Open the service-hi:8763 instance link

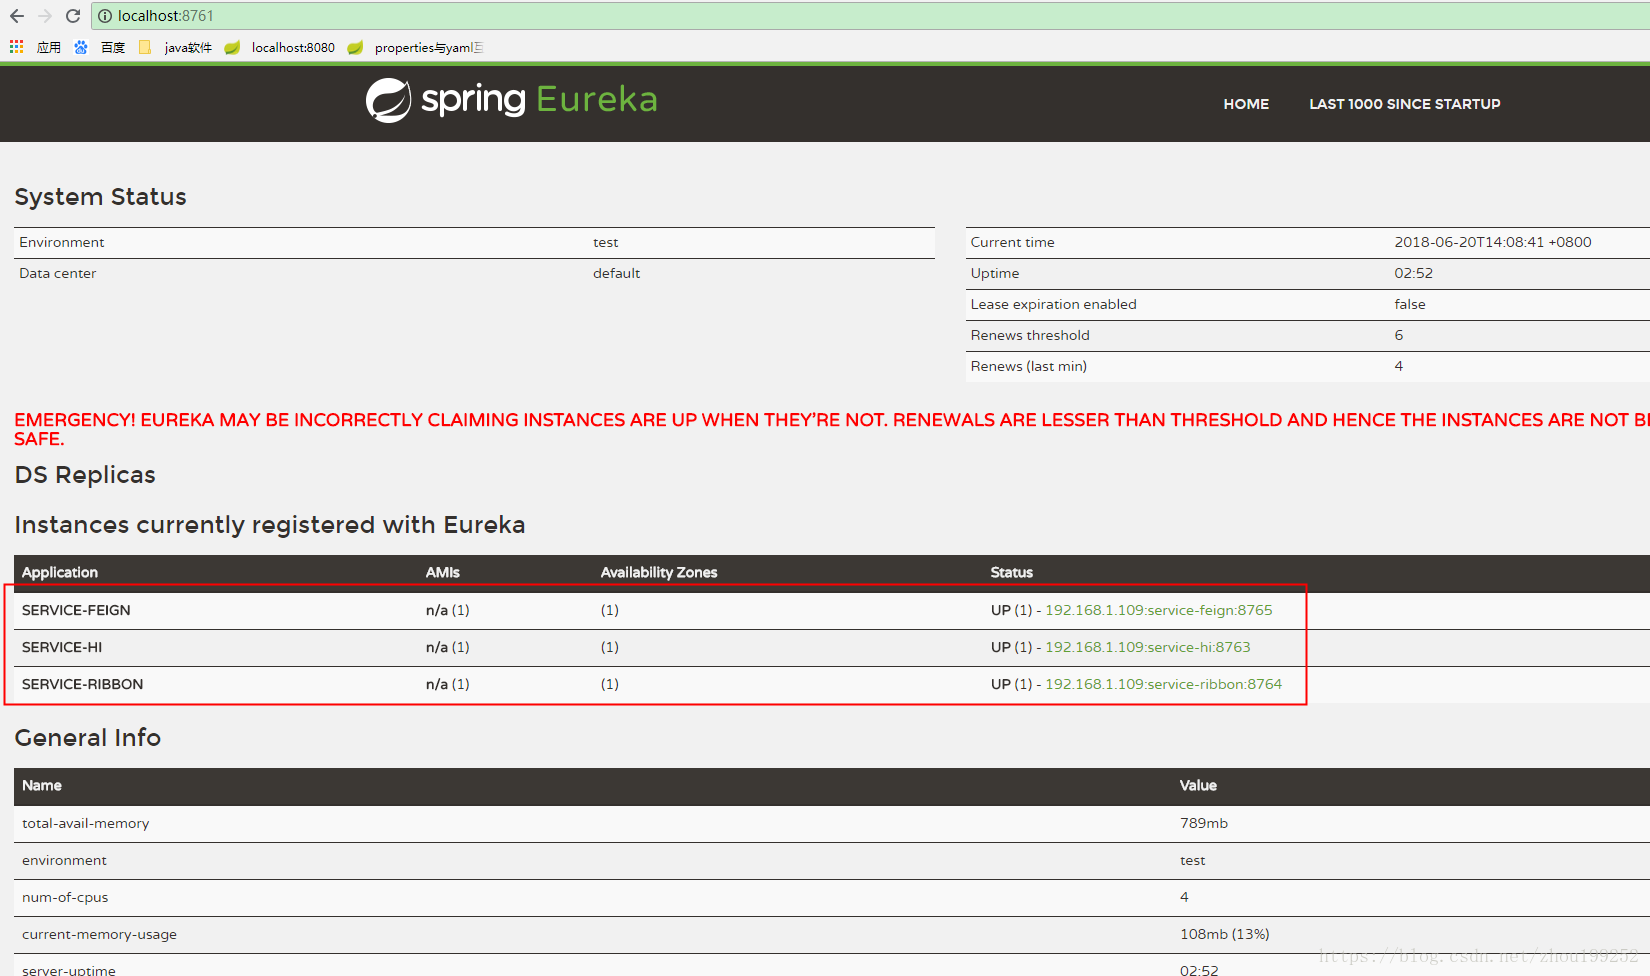click(1148, 647)
